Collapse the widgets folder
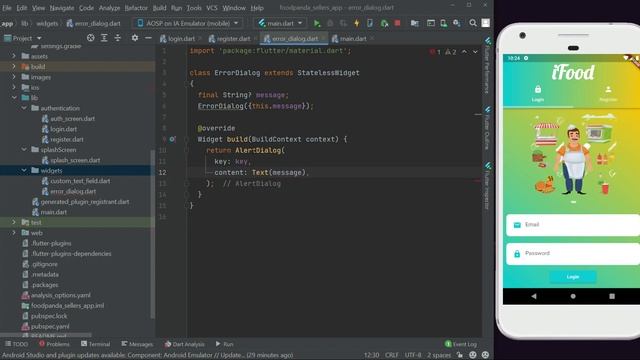This screenshot has height=360, width=640. [x=24, y=170]
